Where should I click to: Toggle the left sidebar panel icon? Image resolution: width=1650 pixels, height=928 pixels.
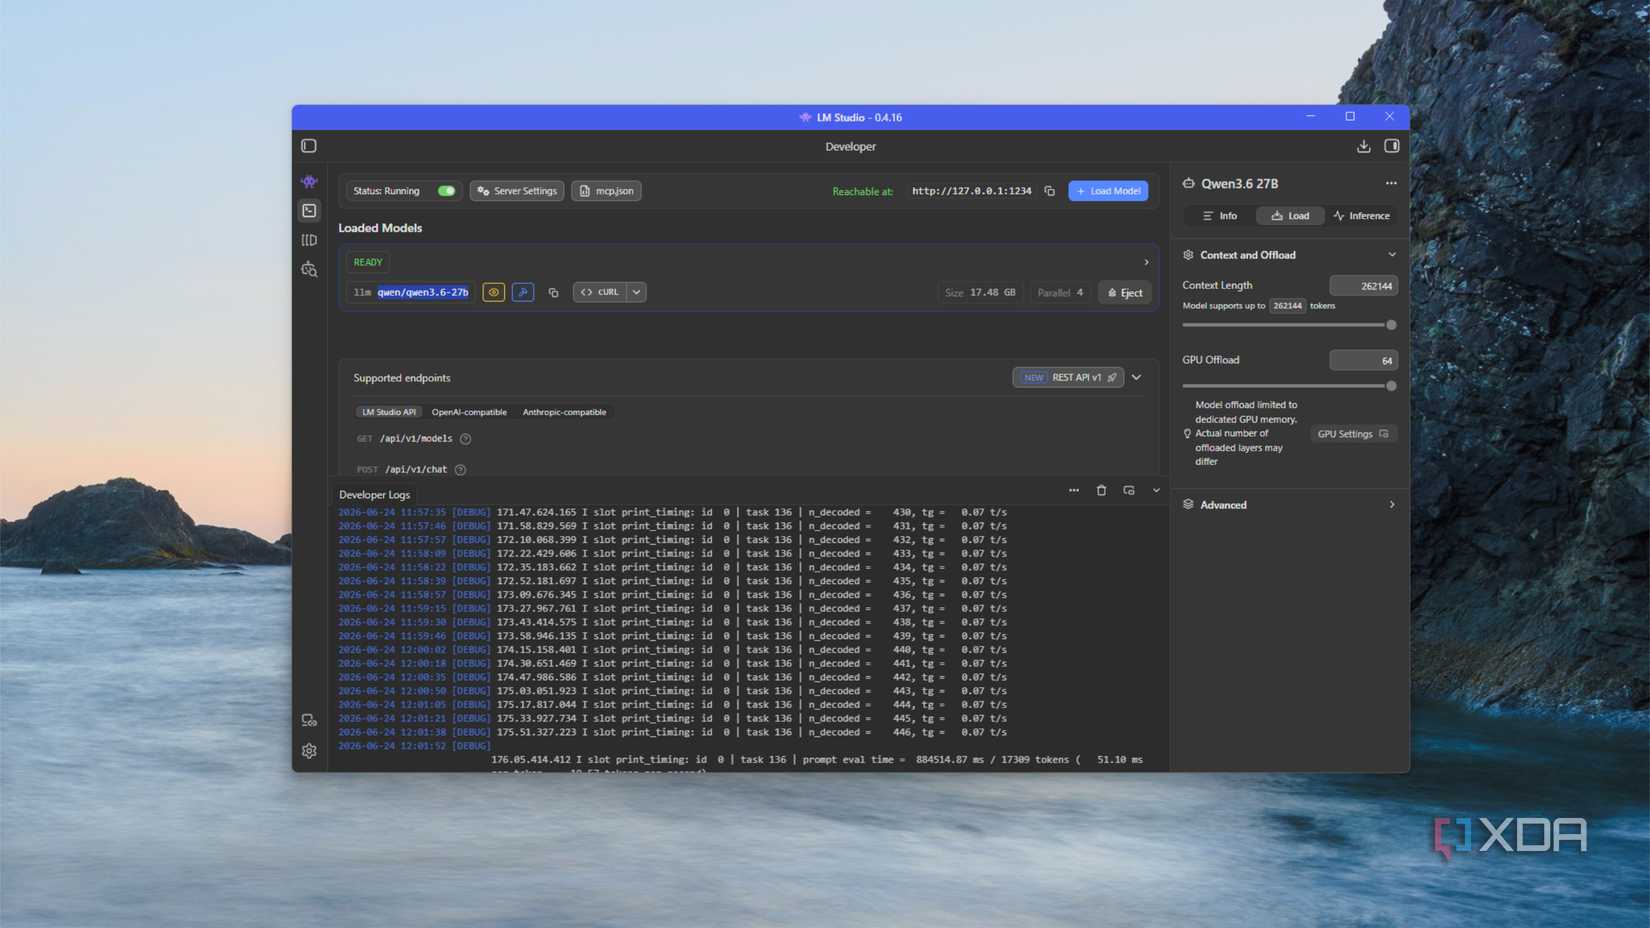pos(309,146)
